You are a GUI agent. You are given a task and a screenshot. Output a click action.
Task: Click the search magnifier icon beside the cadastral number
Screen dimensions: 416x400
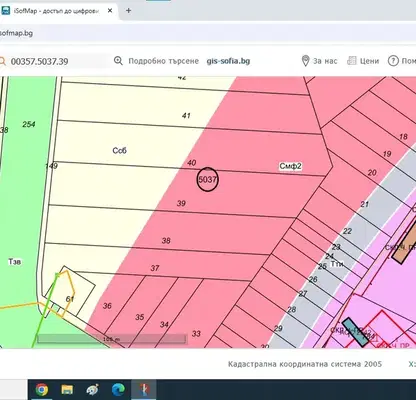tap(2, 61)
